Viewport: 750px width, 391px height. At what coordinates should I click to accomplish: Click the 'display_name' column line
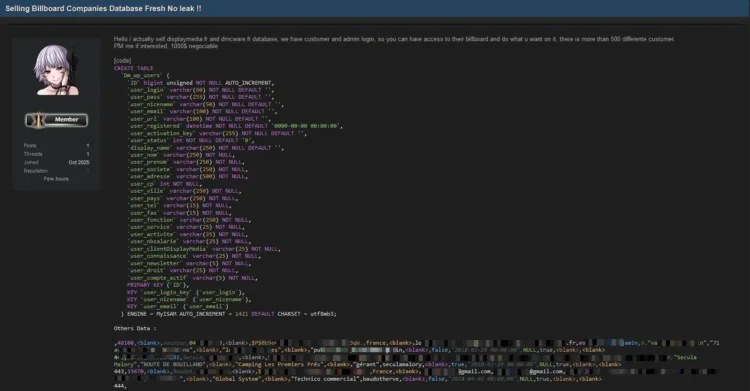(x=206, y=148)
